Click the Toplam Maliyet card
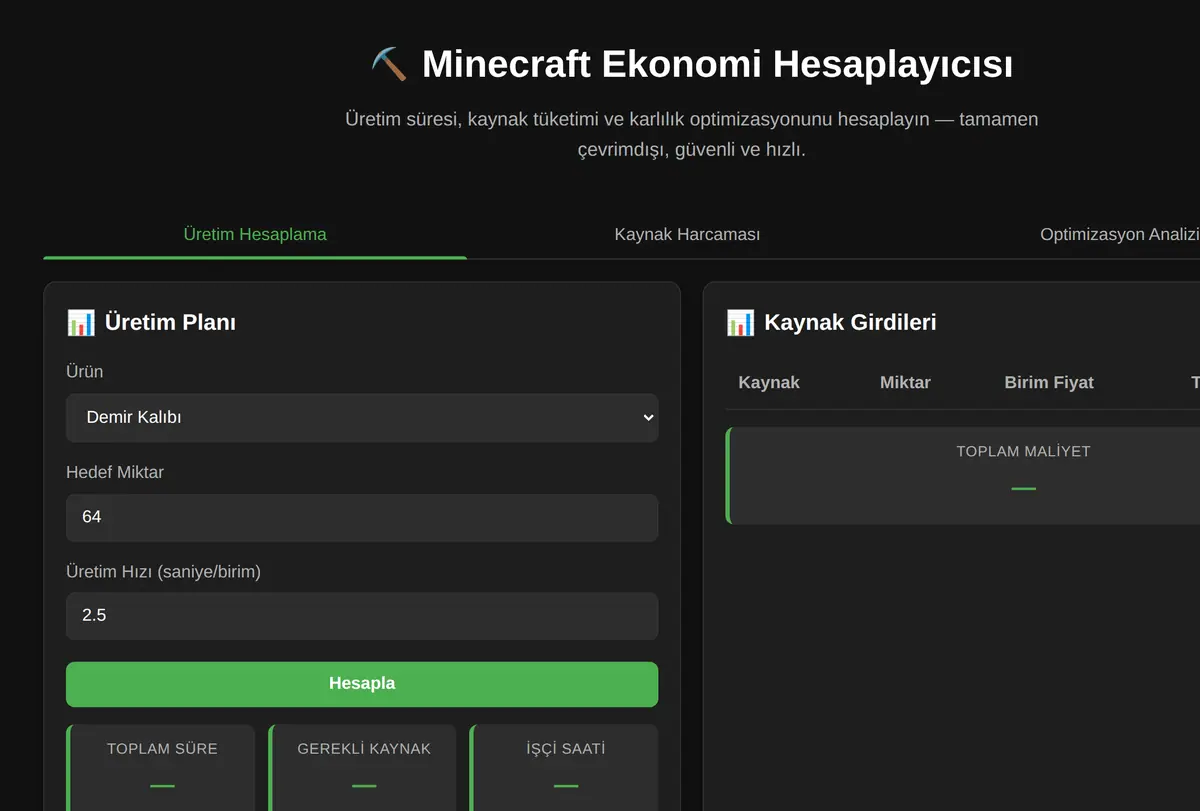The width and height of the screenshot is (1200, 811). 963,475
